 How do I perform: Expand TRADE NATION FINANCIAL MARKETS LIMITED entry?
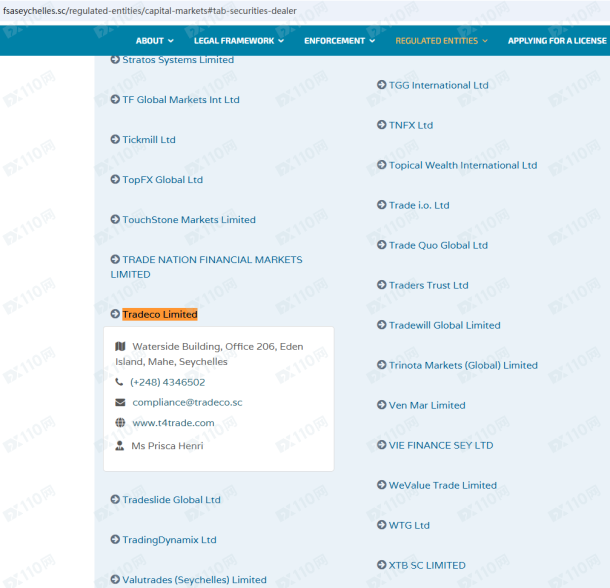(207, 267)
